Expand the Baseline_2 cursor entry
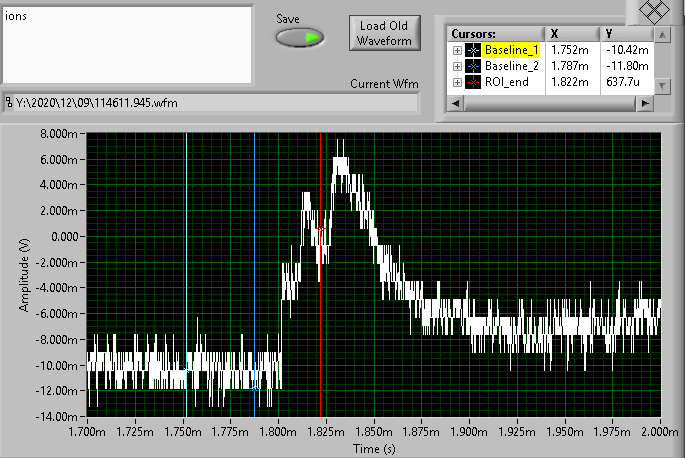 [x=457, y=66]
